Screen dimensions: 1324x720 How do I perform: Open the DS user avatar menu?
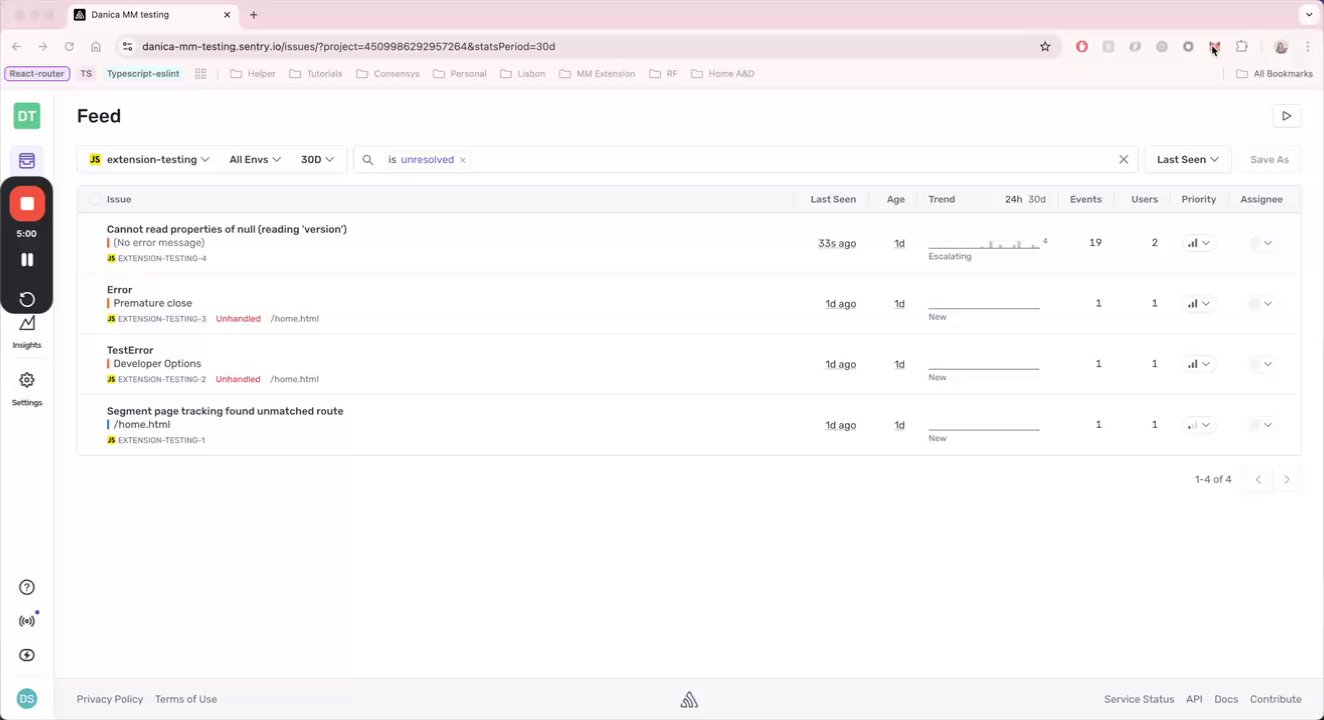coord(27,699)
